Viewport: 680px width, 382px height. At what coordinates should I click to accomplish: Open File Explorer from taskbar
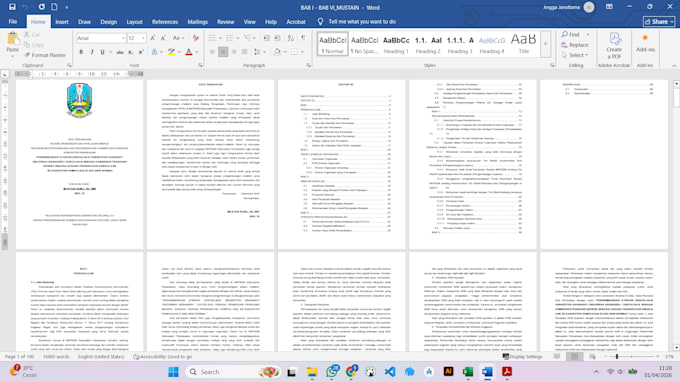[x=312, y=372]
